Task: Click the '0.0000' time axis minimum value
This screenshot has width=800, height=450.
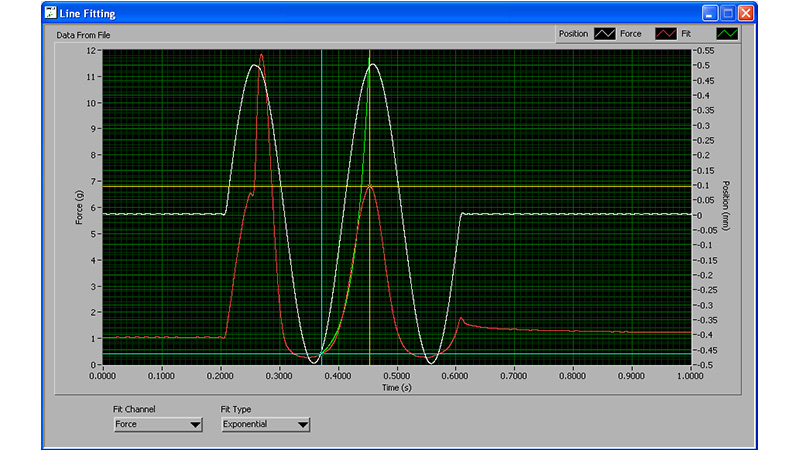Action: point(103,376)
